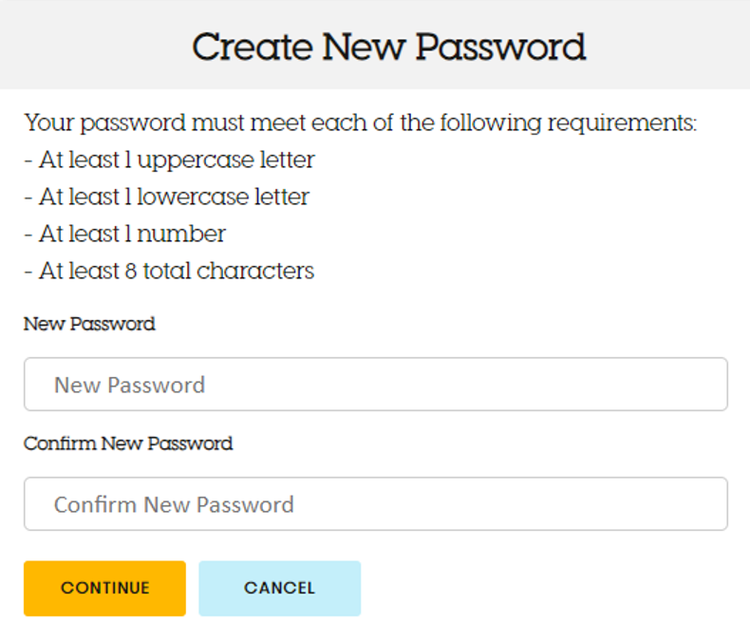Click the "New Password" placeholder text
The image size is (750, 642).
click(129, 385)
